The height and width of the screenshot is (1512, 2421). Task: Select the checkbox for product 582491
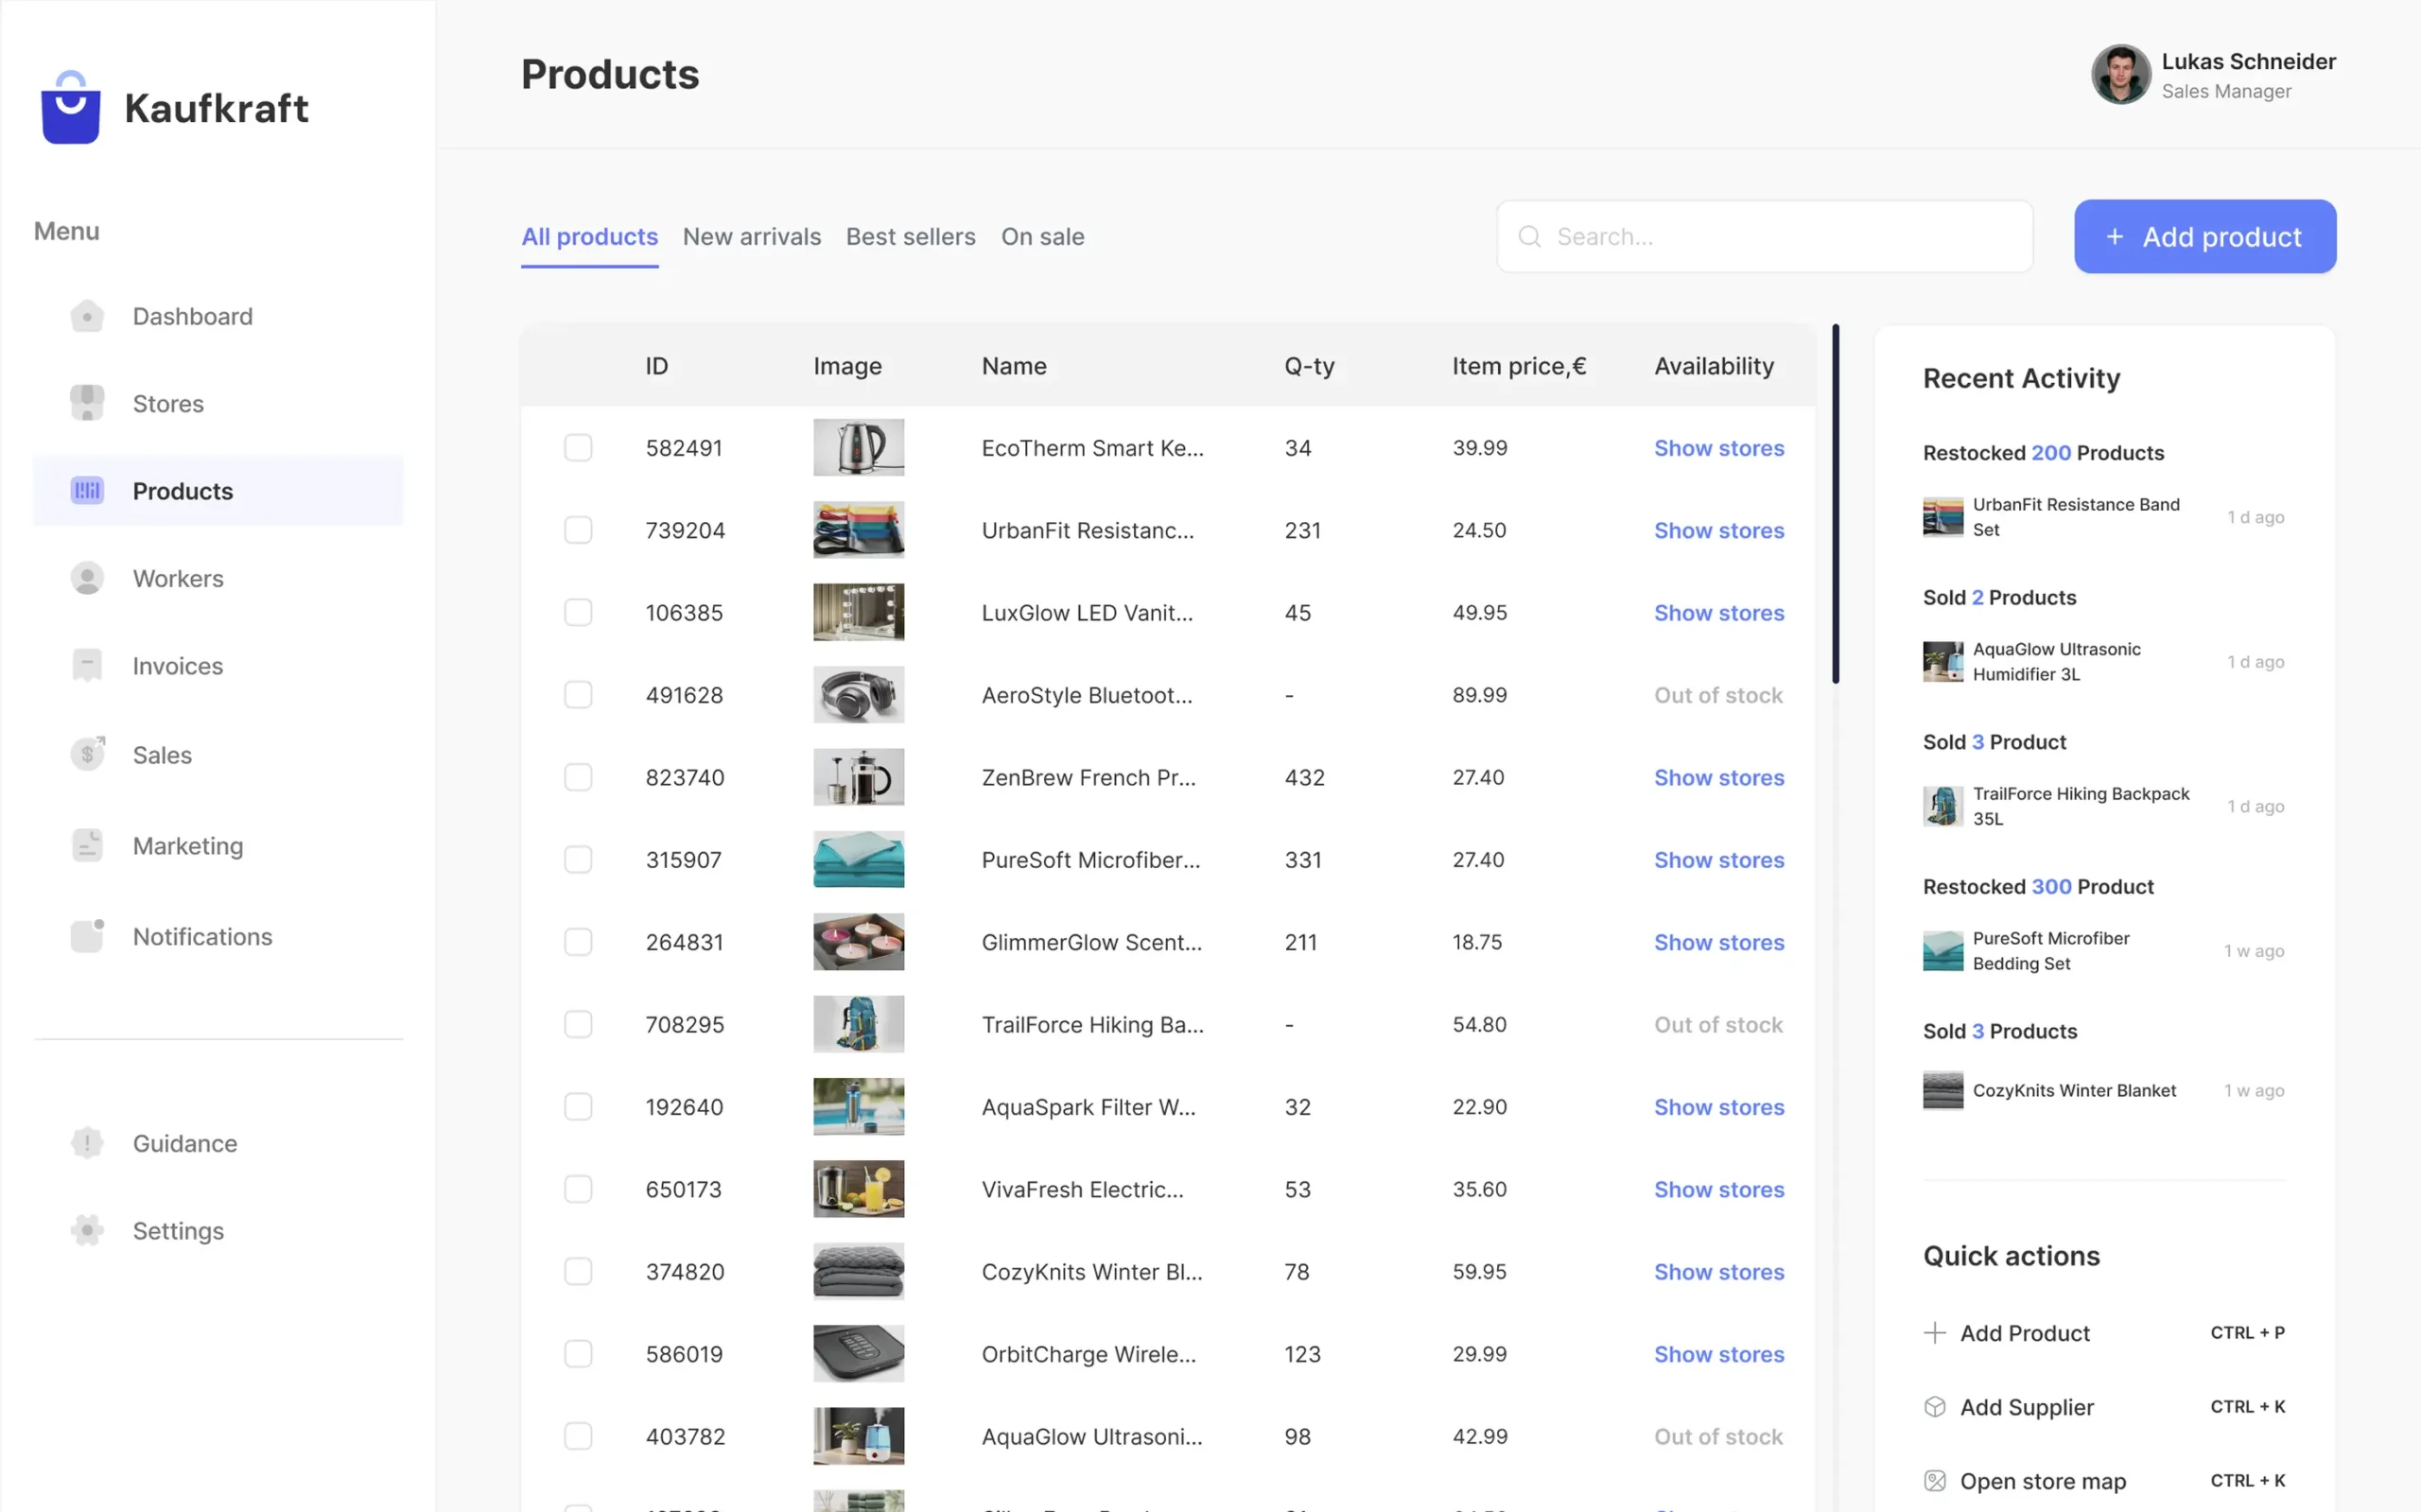click(578, 447)
